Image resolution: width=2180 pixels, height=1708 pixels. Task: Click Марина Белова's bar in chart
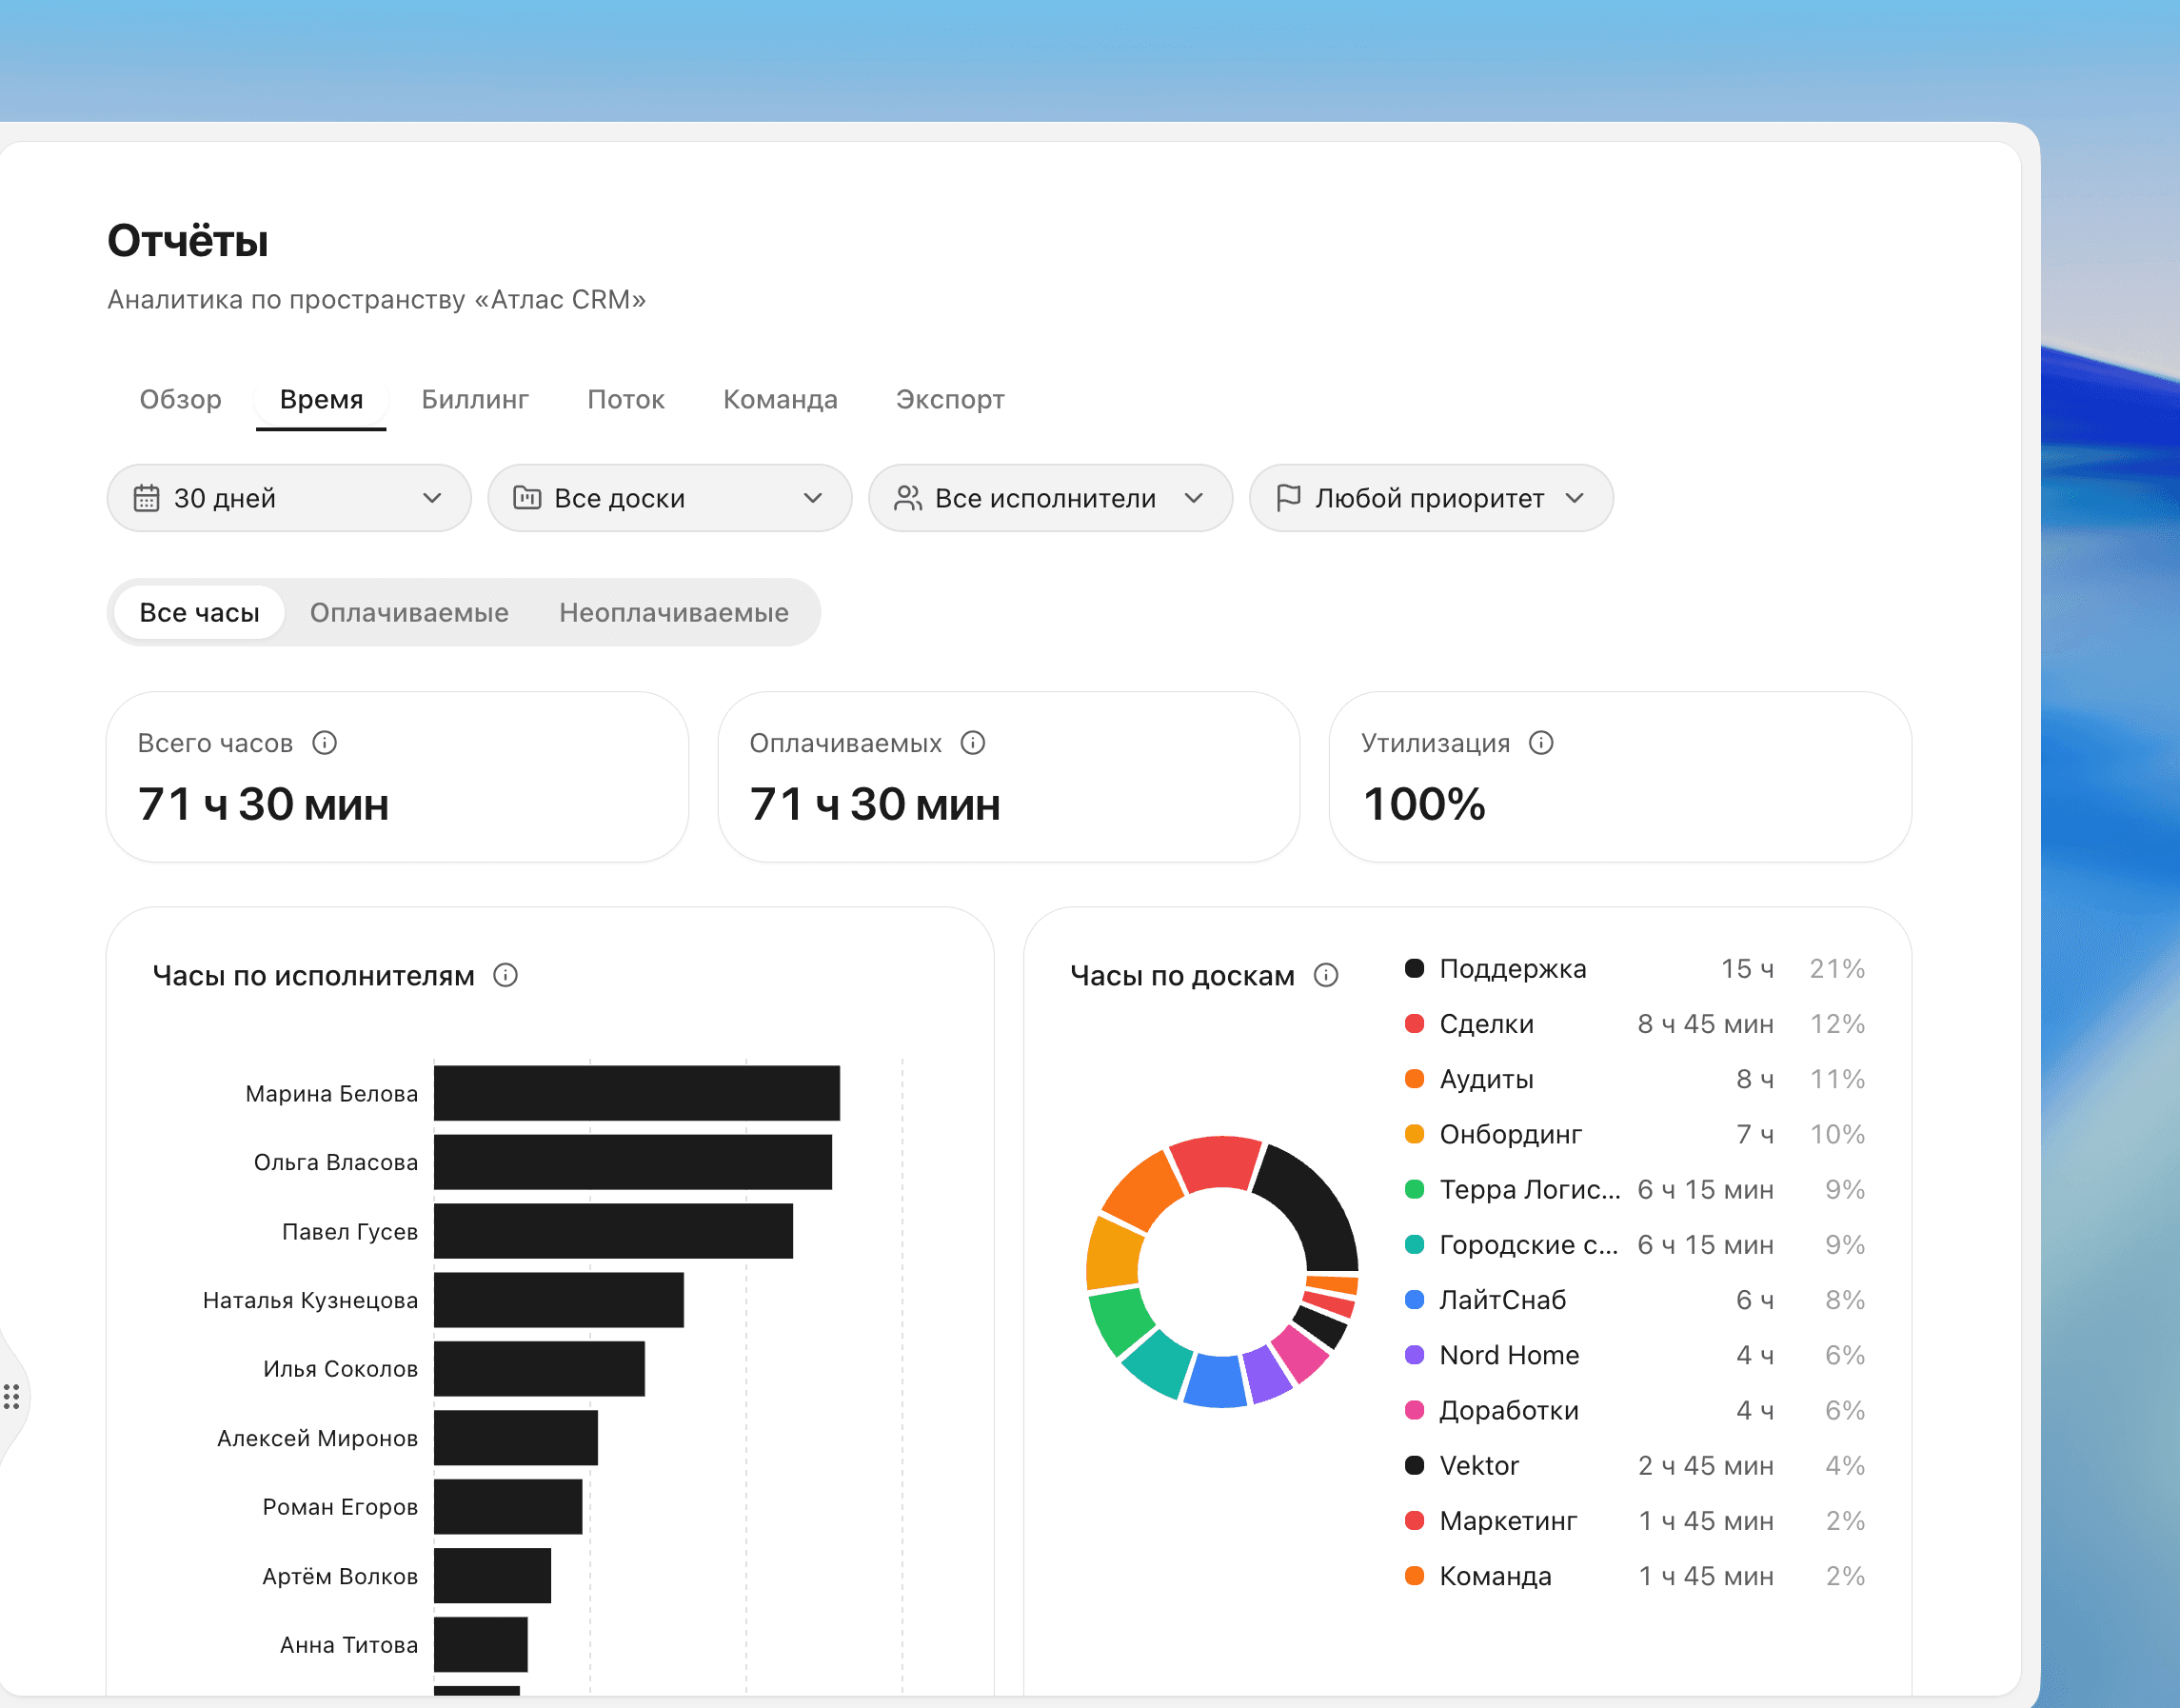click(x=636, y=1093)
